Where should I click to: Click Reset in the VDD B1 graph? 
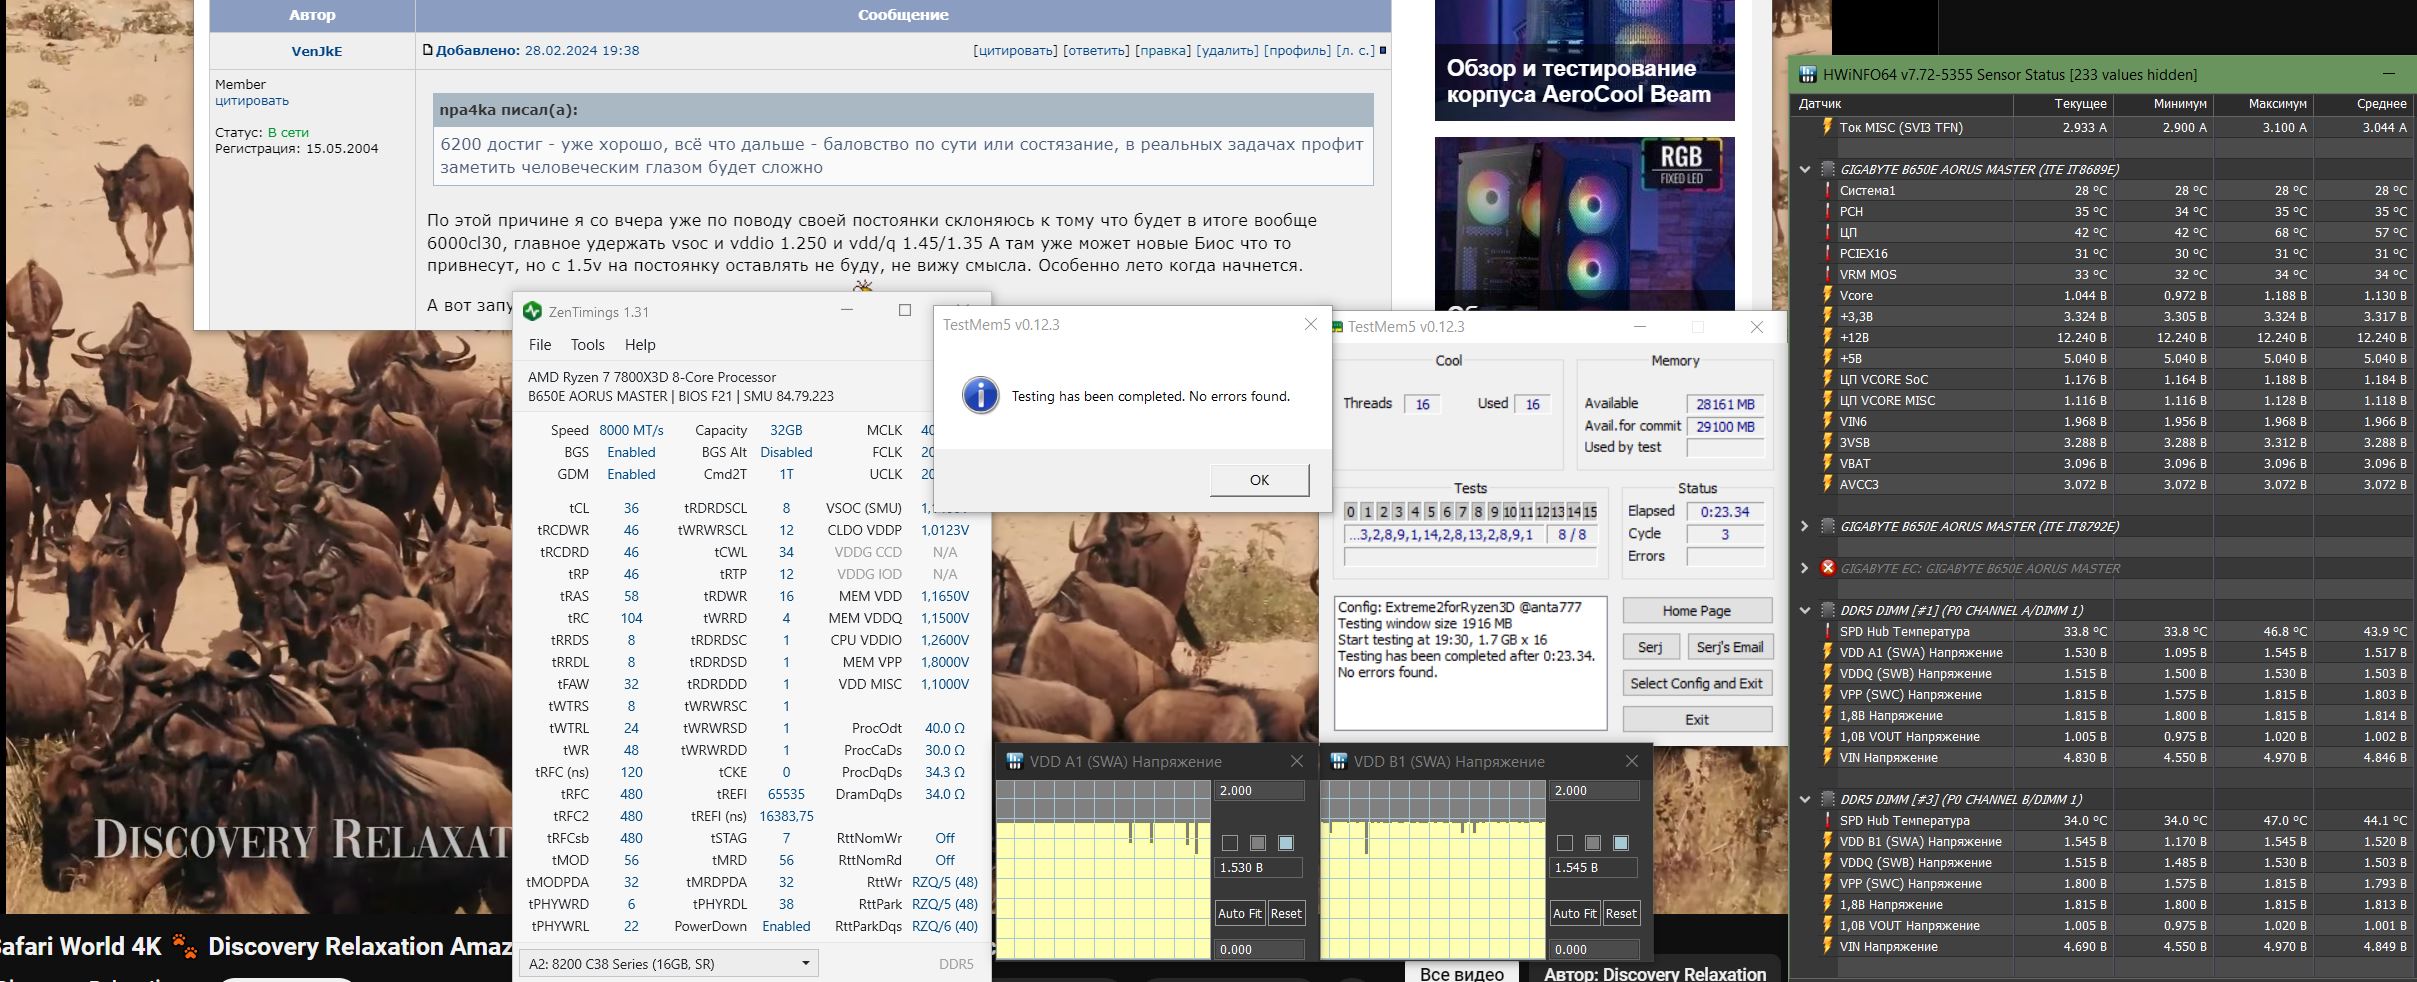1621,913
